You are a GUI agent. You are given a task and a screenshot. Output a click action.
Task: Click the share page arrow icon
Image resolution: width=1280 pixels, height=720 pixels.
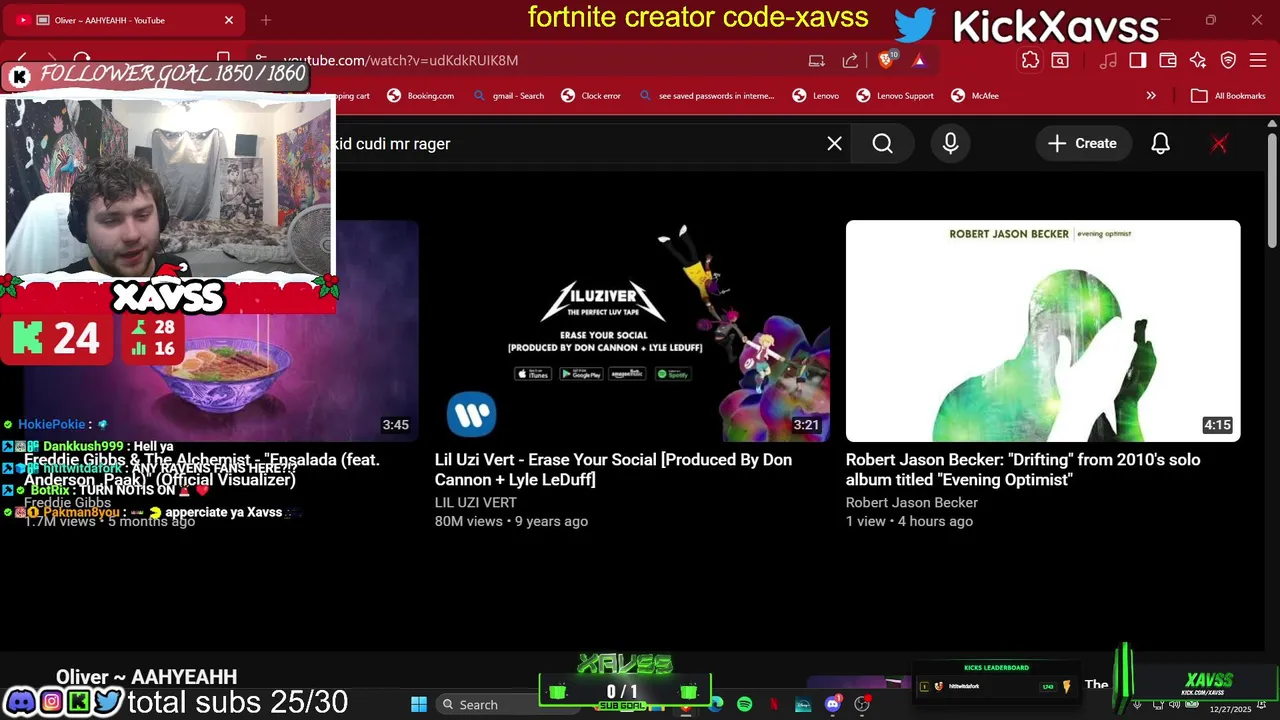click(x=850, y=60)
